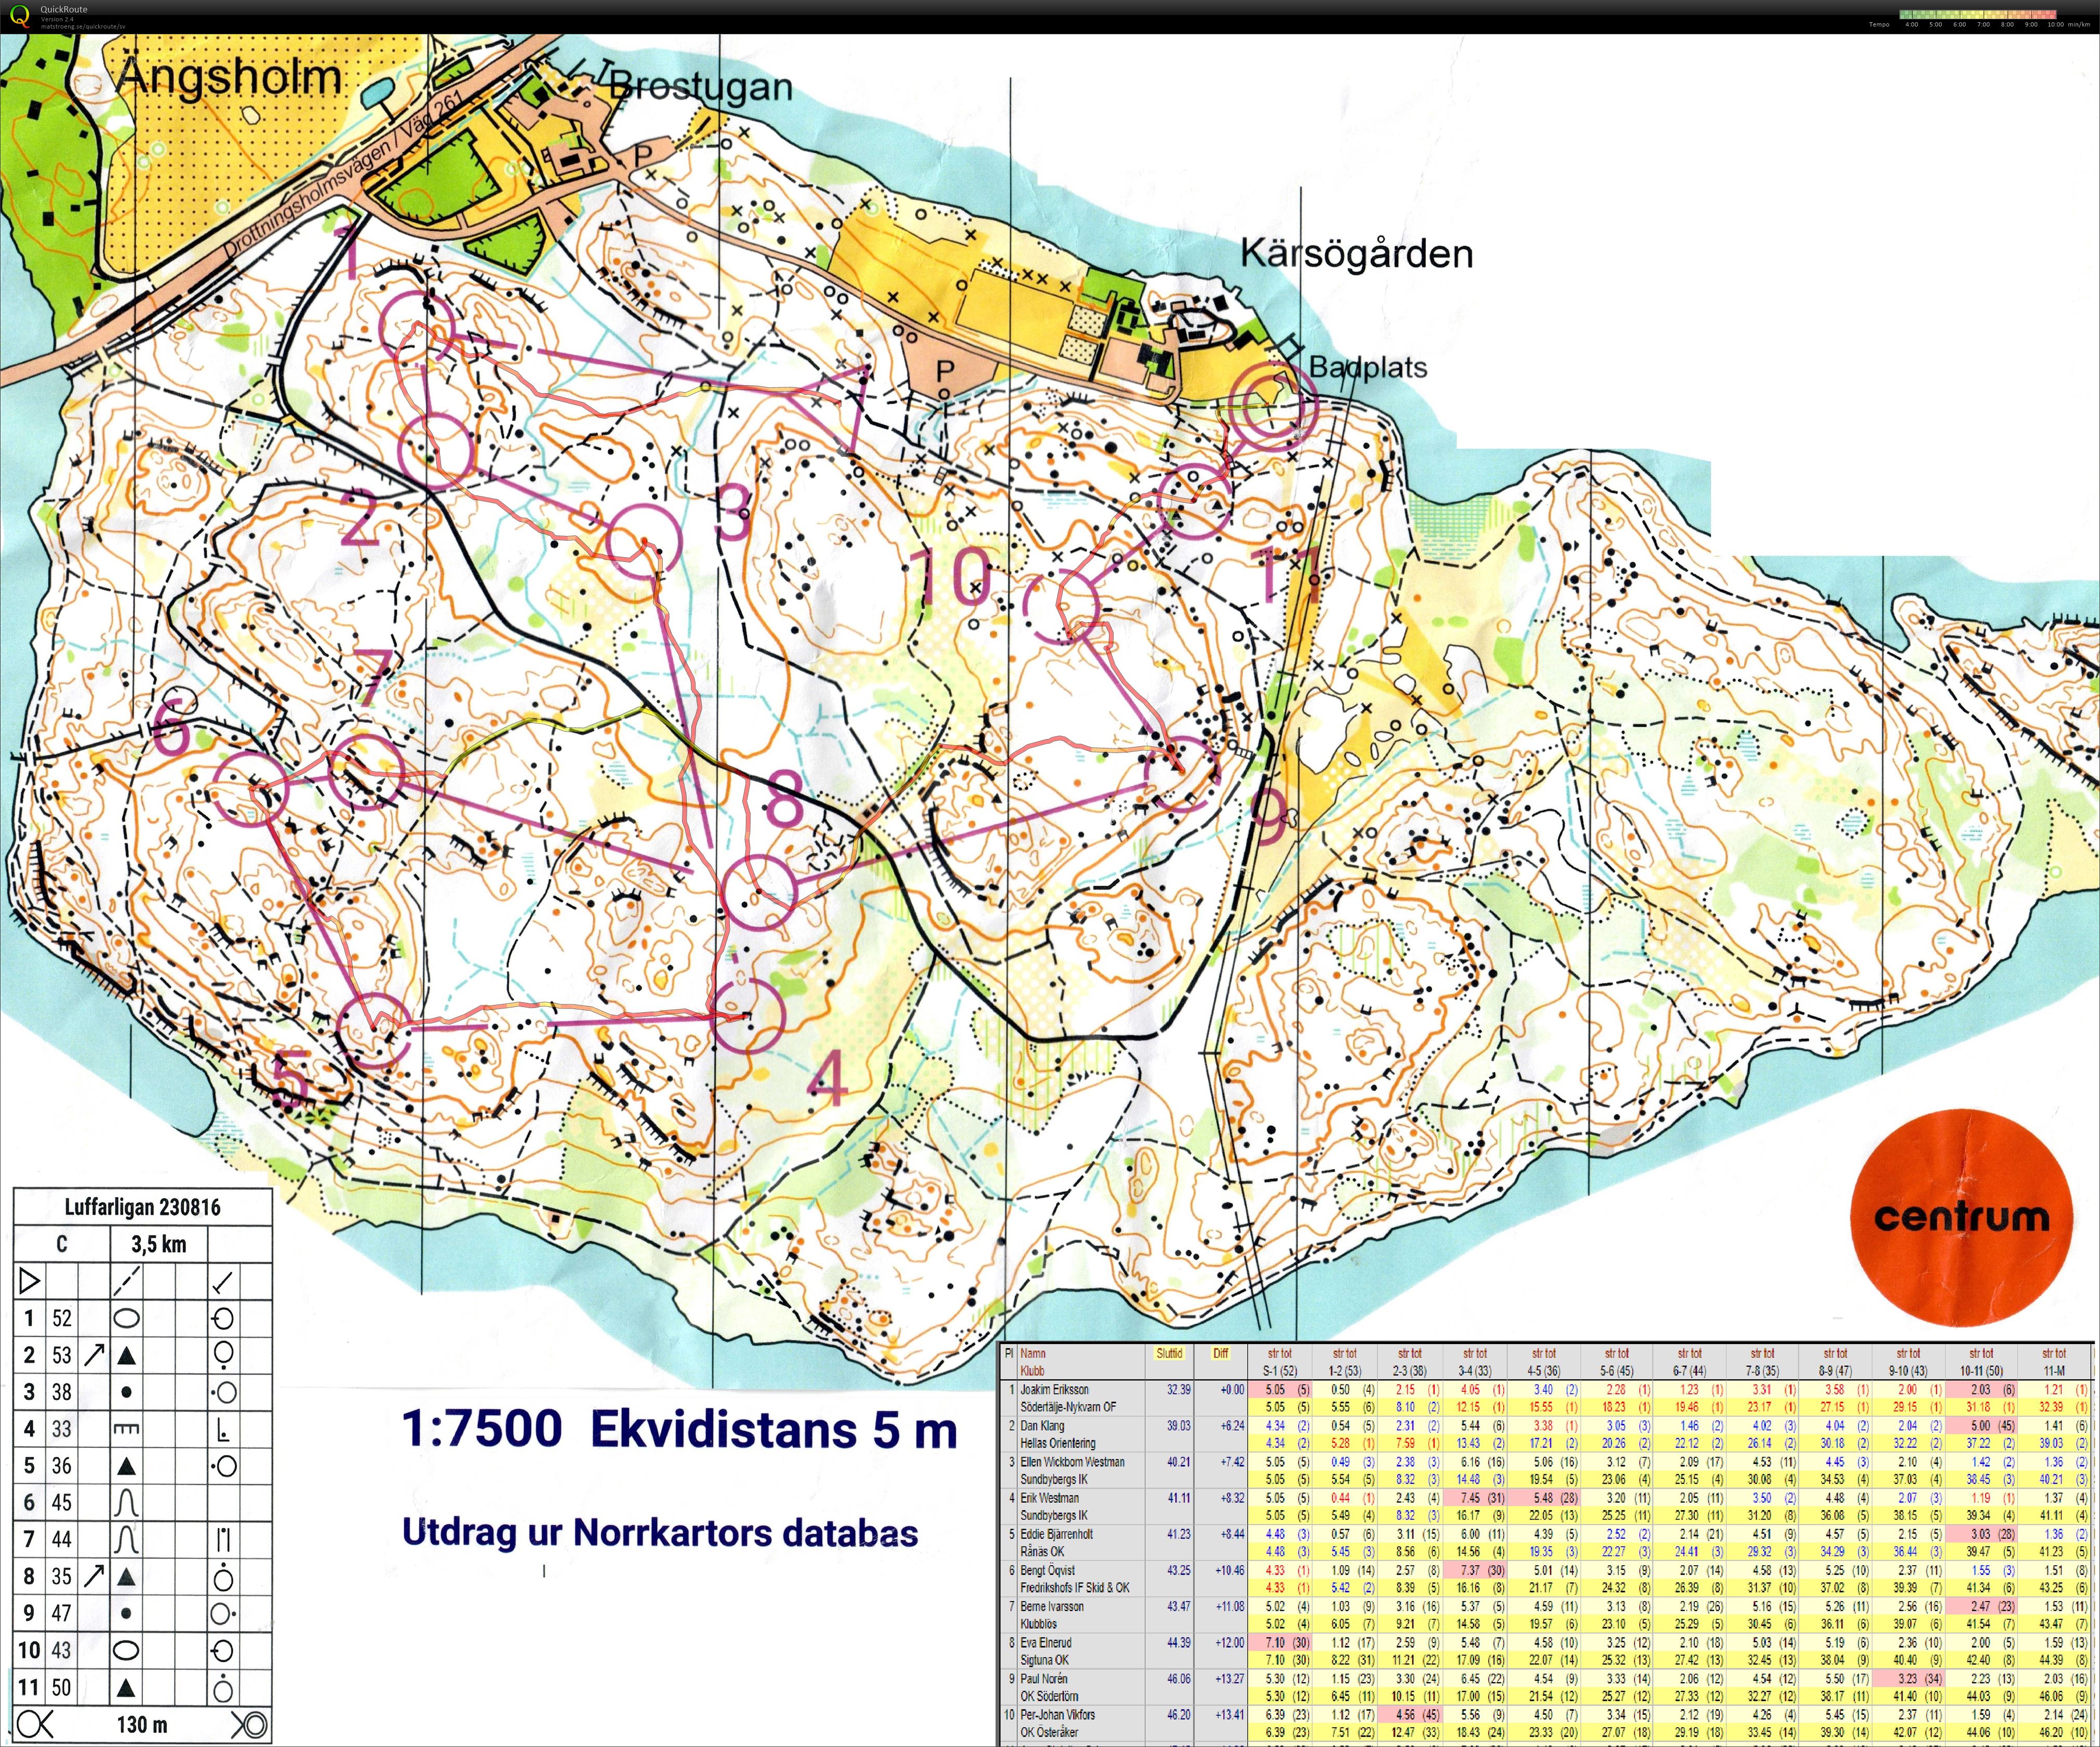This screenshot has height=1747, width=2100.
Task: Click the 130 m finish row in the control description
Action: tap(142, 1724)
